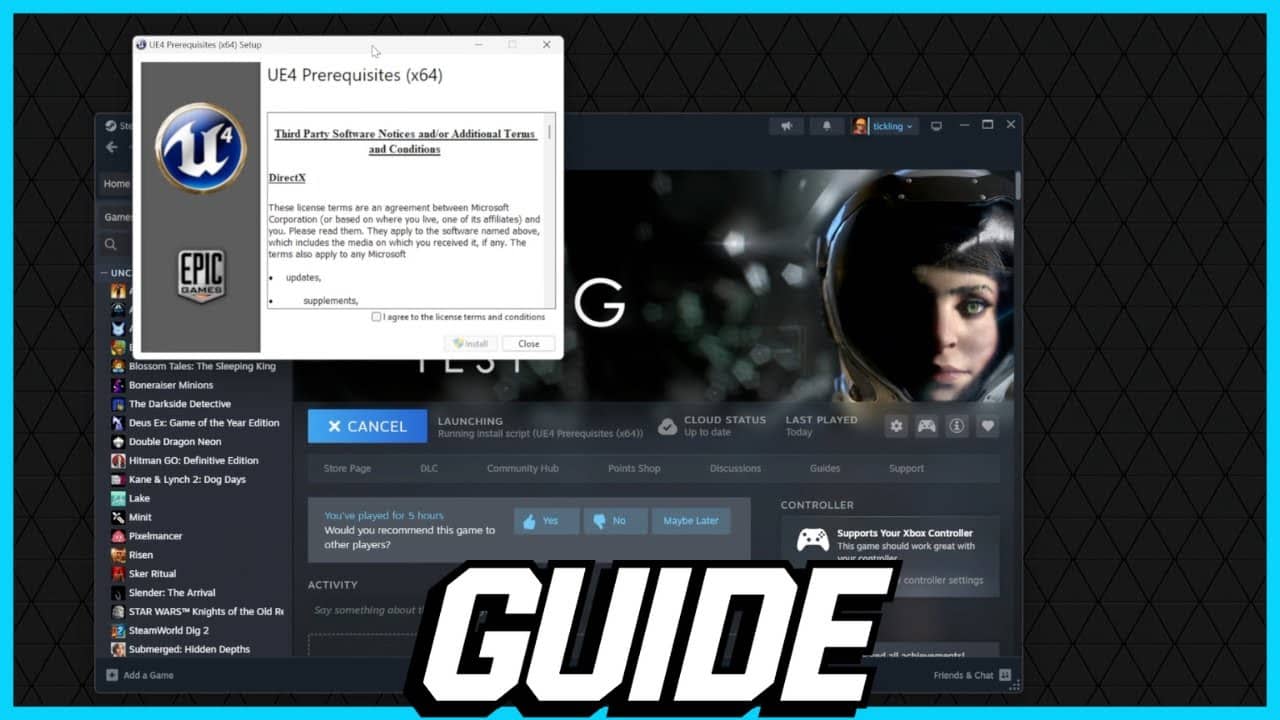The height and width of the screenshot is (720, 1280).
Task: Select Hitman GO: Definitive Edition
Action: point(193,461)
